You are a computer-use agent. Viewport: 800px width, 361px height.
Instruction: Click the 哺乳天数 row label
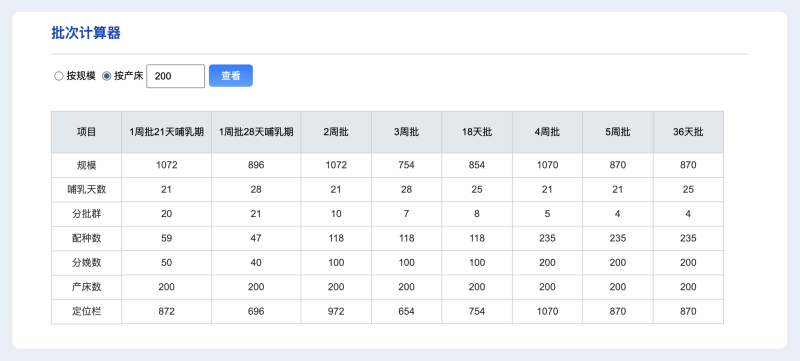pyautogui.click(x=86, y=190)
